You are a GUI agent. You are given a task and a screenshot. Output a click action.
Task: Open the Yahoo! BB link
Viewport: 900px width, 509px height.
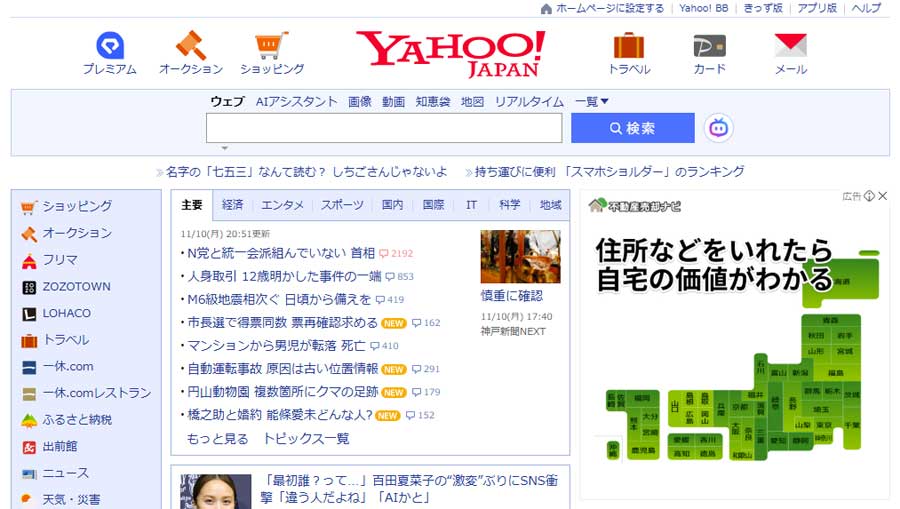(x=704, y=9)
